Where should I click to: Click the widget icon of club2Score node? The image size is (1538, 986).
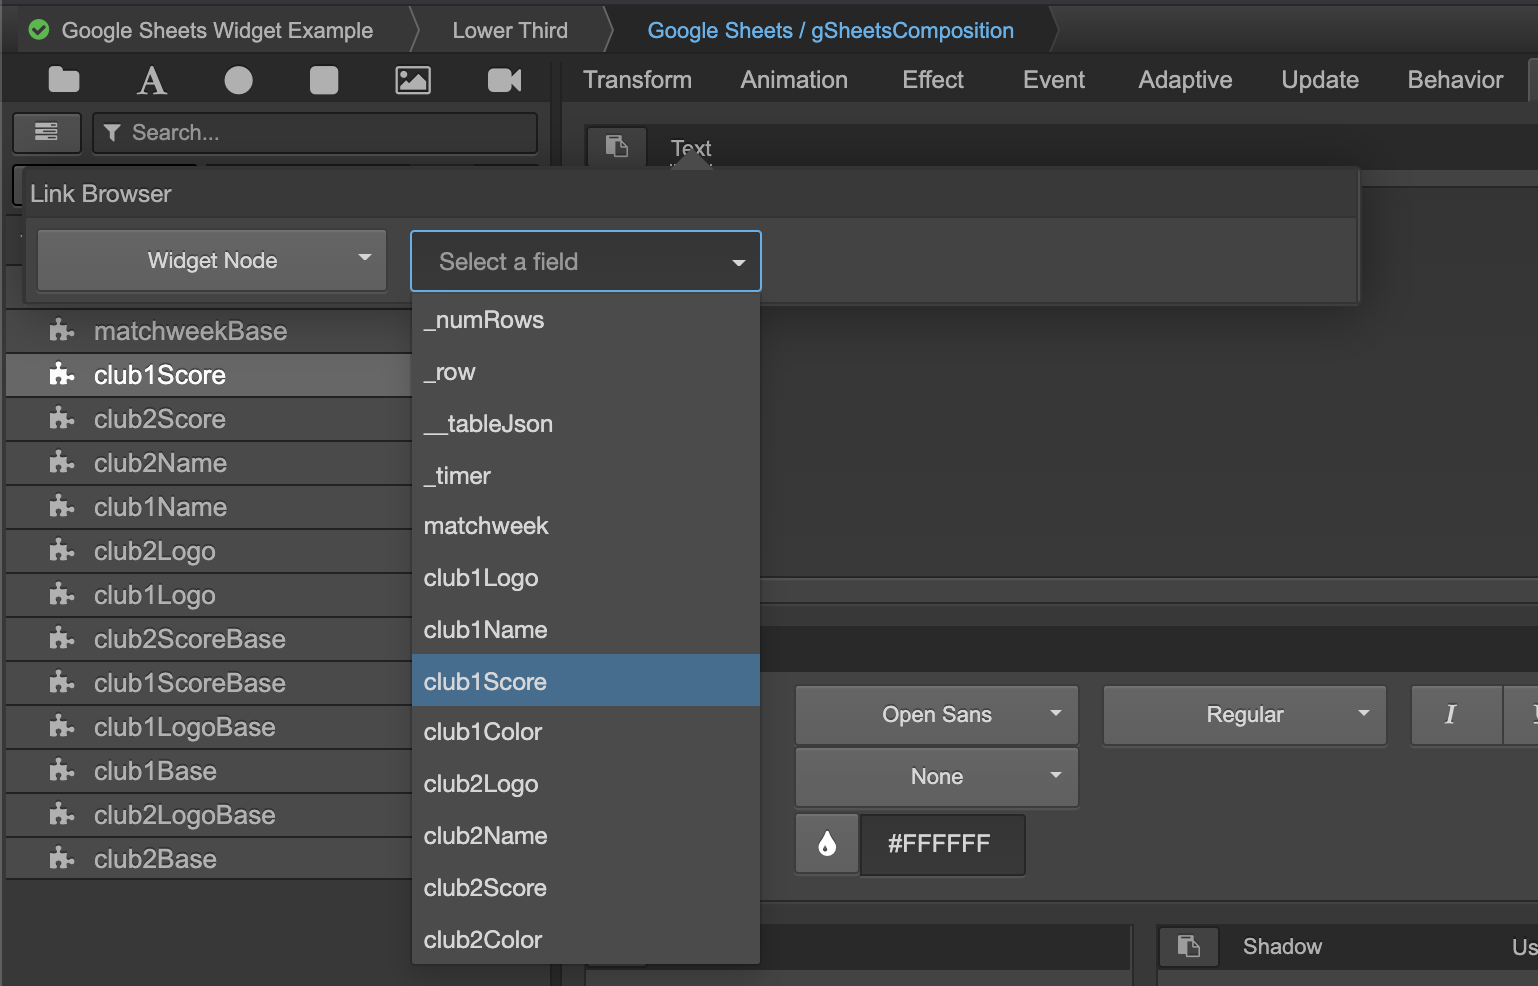(x=62, y=418)
